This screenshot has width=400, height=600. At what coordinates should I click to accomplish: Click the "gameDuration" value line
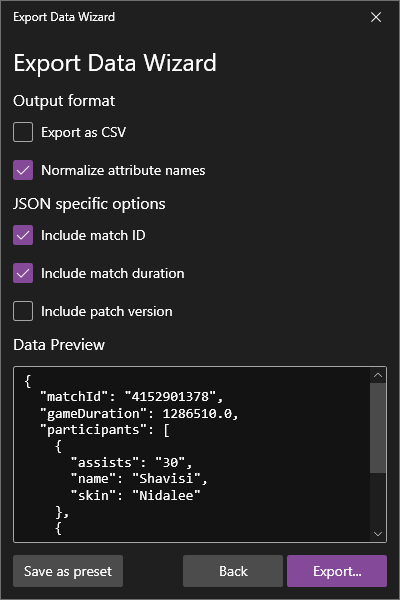click(x=139, y=413)
